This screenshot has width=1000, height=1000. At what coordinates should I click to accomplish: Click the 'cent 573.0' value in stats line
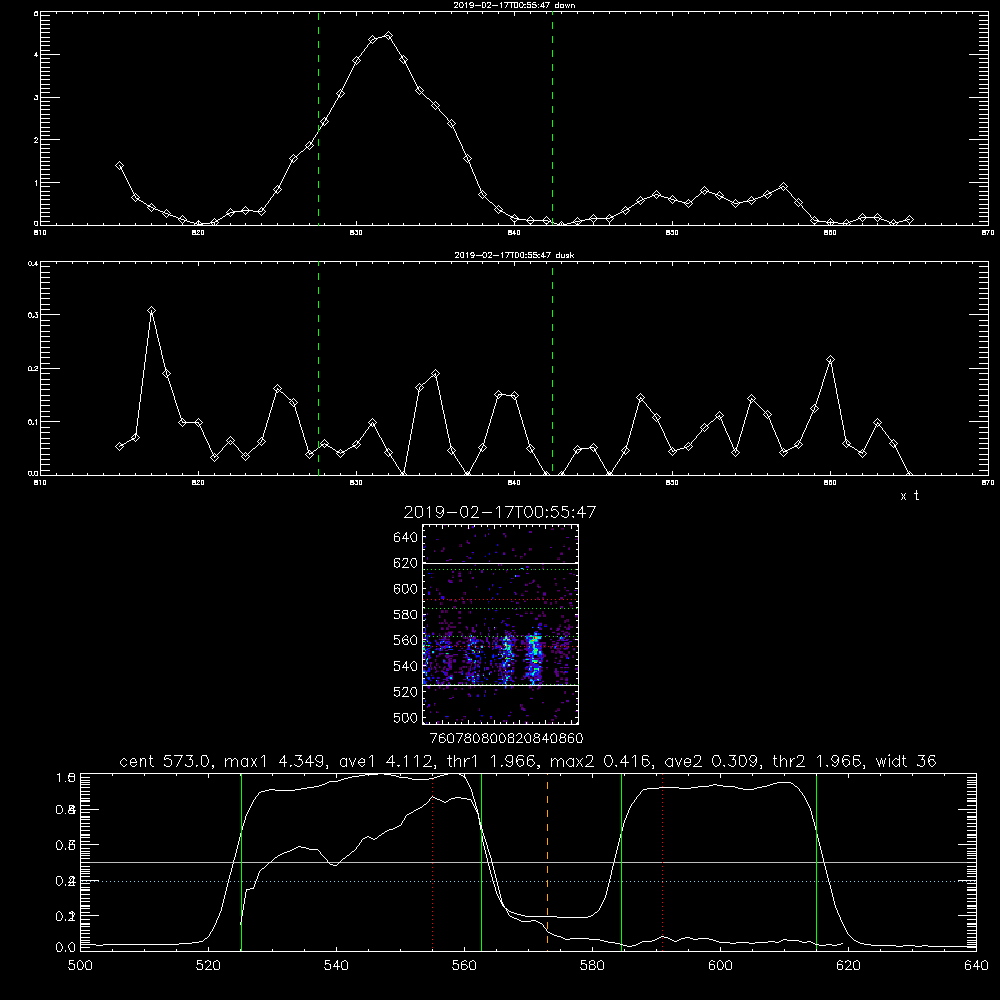point(165,761)
